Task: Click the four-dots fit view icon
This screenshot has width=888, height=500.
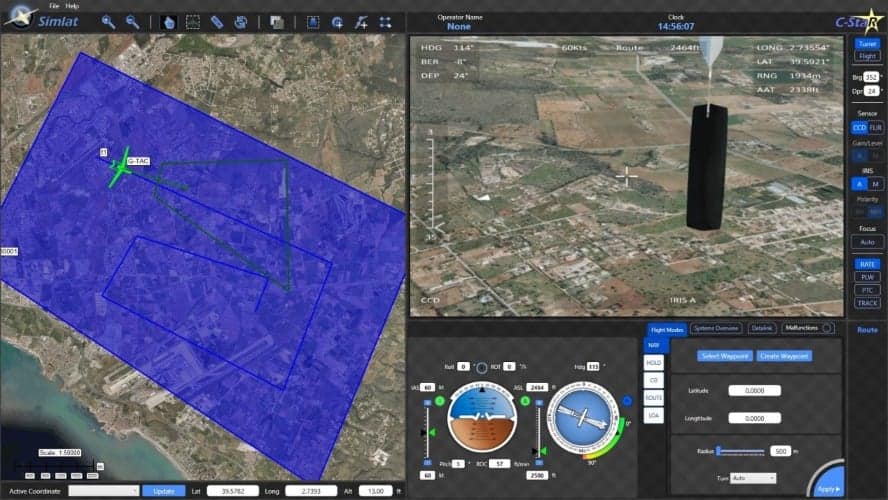Action: pos(385,22)
